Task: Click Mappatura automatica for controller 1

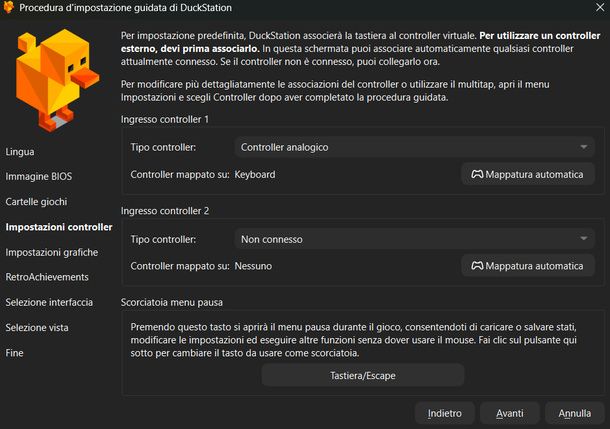Action: point(528,174)
